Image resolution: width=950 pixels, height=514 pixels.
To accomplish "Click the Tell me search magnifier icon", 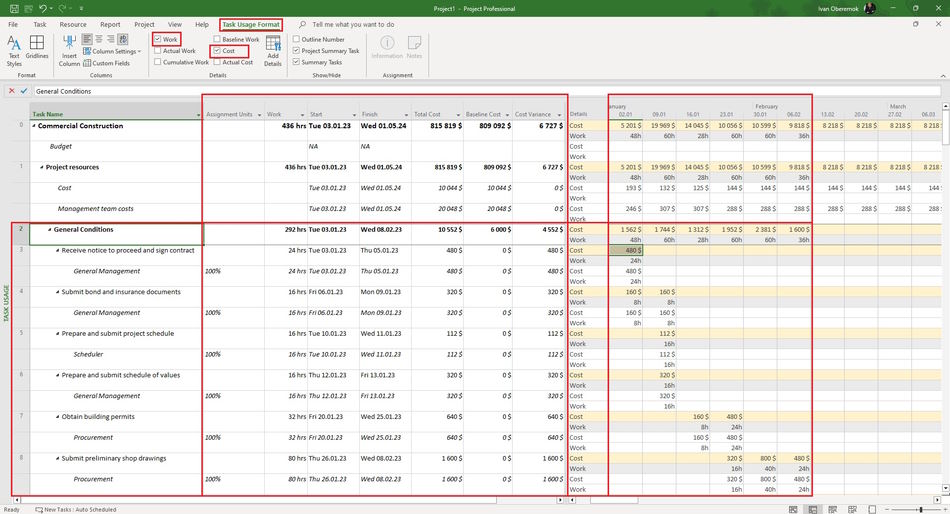I will (302, 24).
